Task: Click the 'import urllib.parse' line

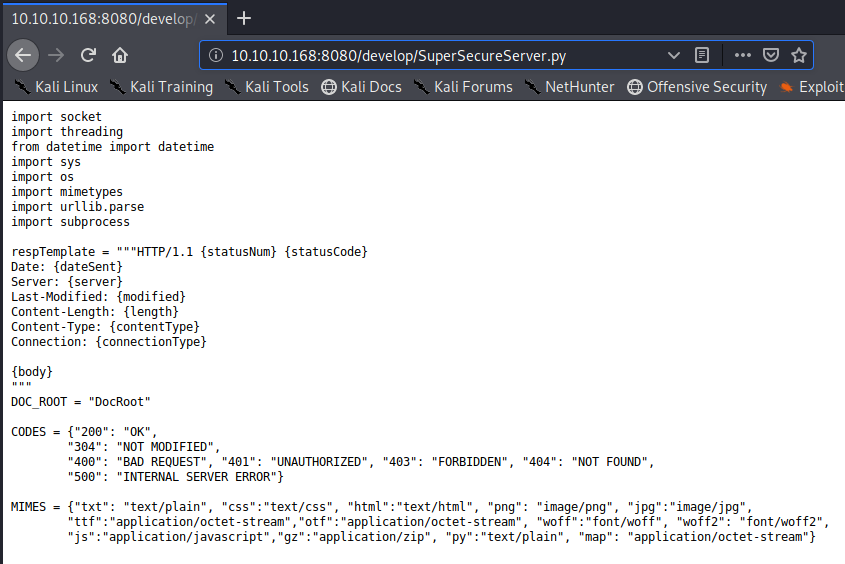Action: pos(78,207)
